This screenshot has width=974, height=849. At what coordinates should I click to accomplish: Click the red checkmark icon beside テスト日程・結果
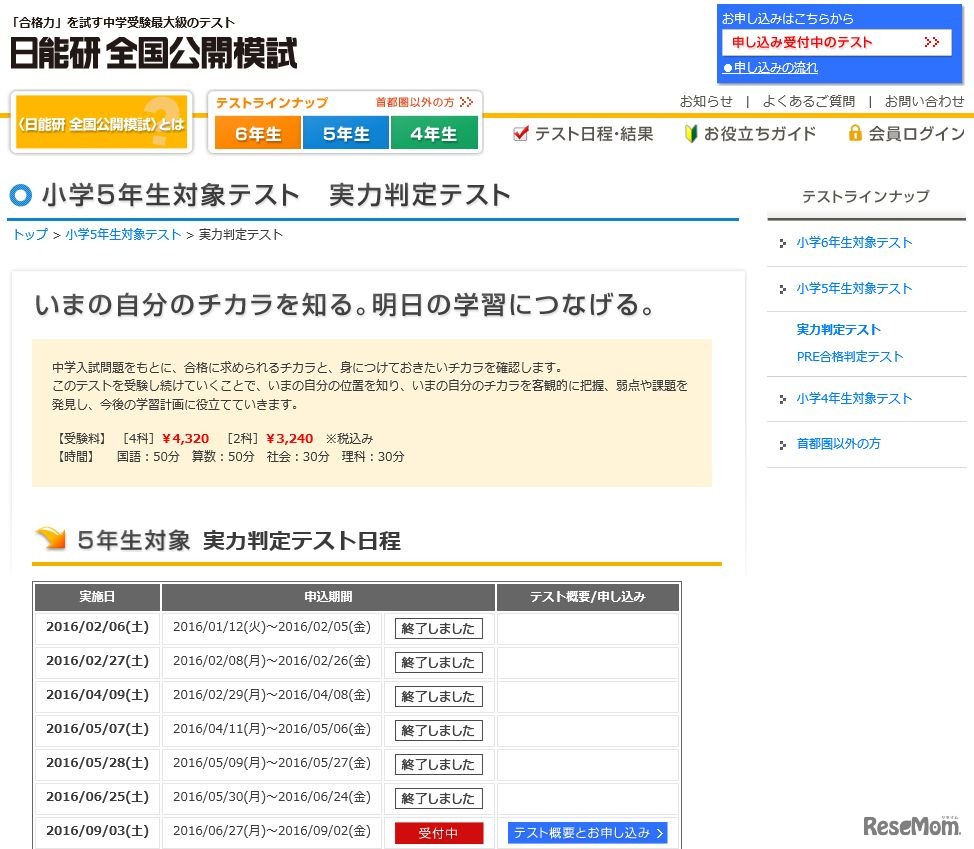click(x=520, y=133)
